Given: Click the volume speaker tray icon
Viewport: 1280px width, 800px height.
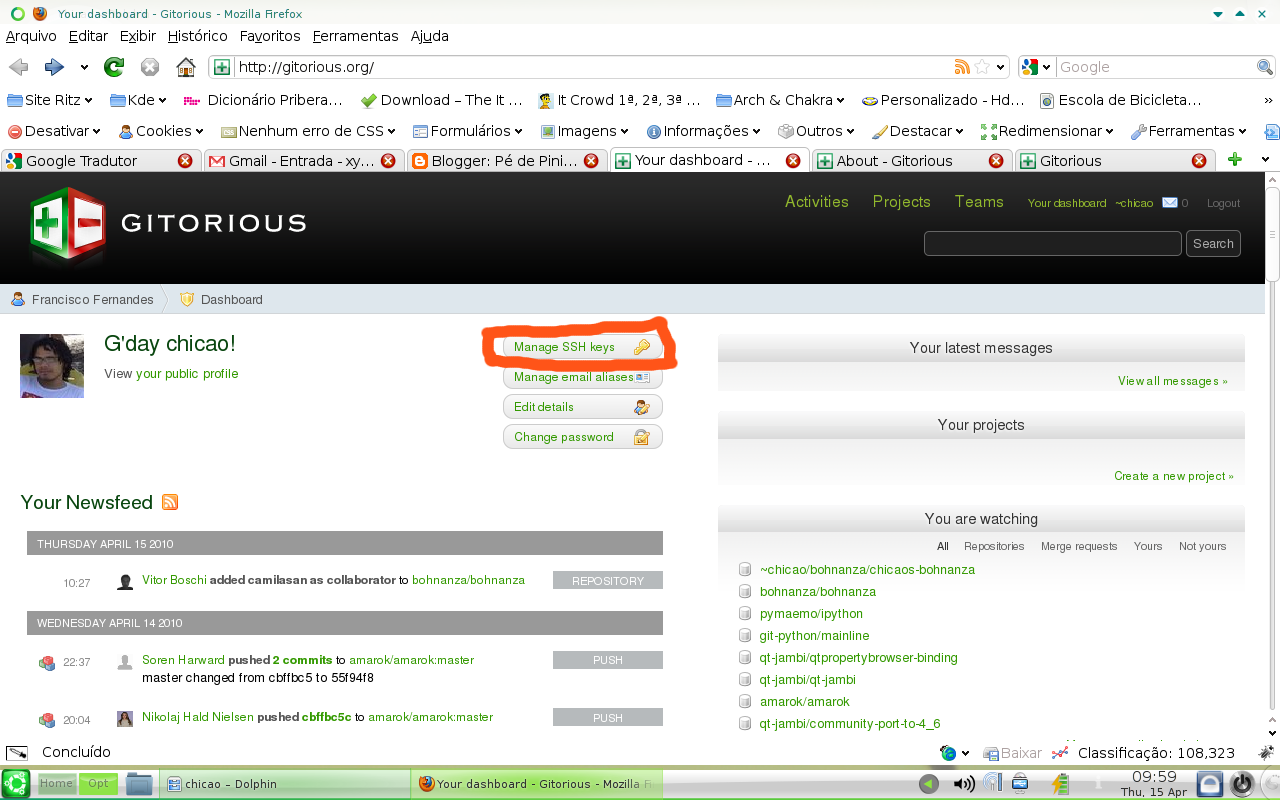Looking at the screenshot, I should click(963, 783).
